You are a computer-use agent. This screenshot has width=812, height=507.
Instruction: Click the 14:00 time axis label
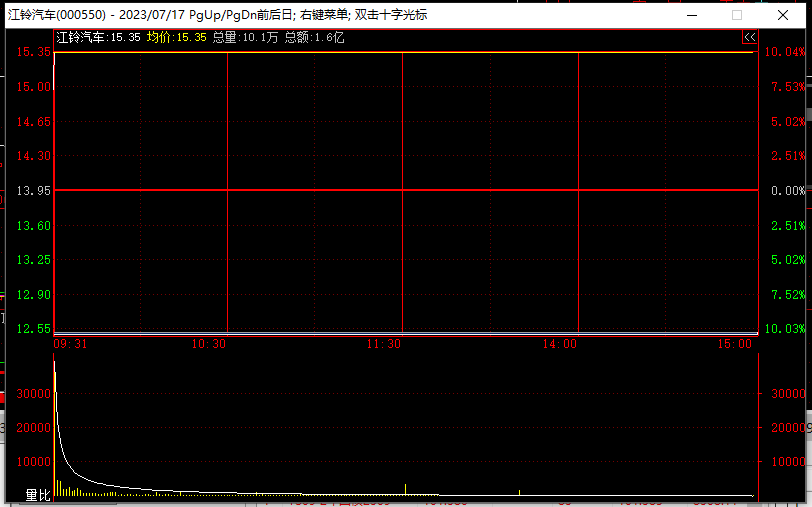(x=559, y=344)
